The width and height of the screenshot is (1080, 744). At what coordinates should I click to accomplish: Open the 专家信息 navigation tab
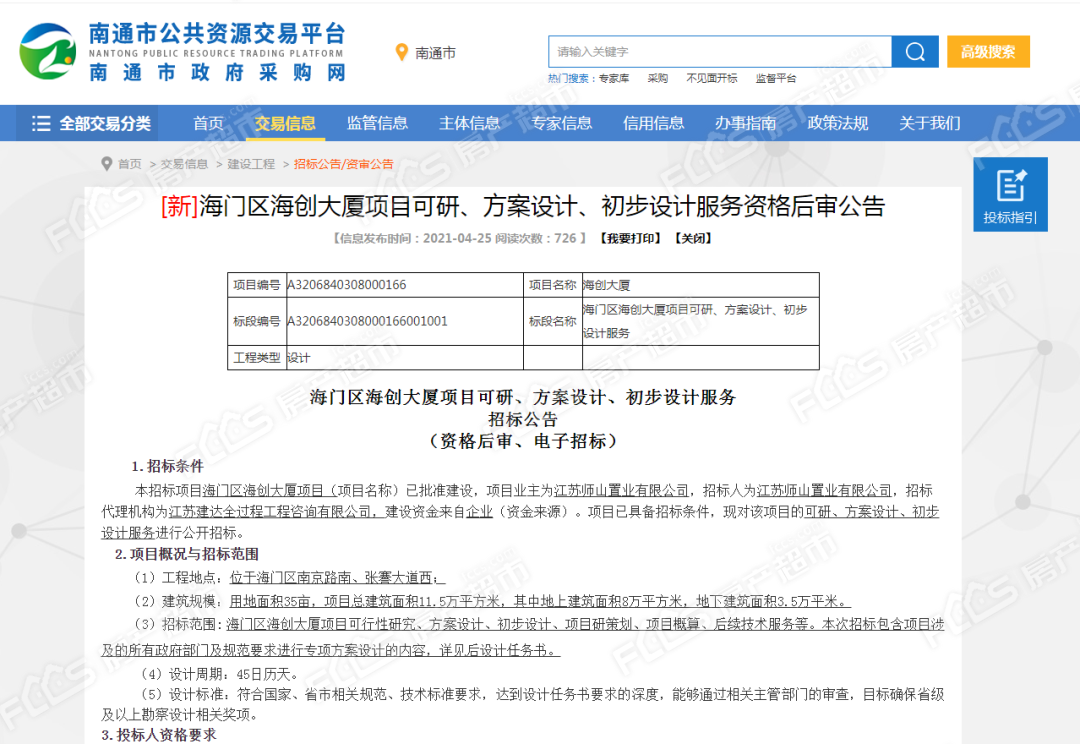pos(561,123)
